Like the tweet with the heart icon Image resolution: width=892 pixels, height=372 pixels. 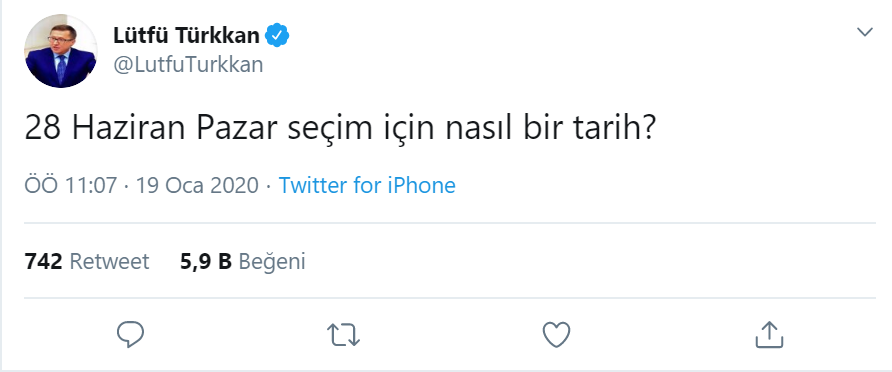coord(556,334)
